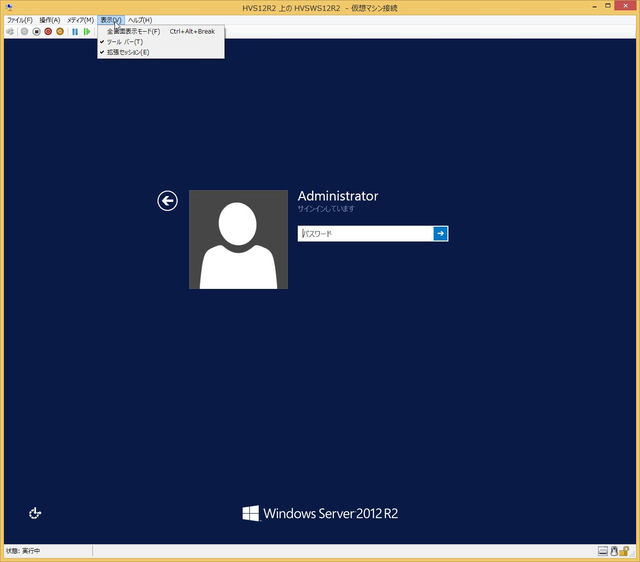Maximize the virtual machine connection window

click(x=608, y=6)
